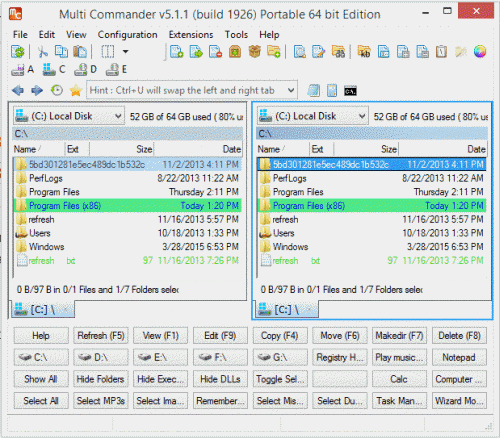Image resolution: width=500 pixels, height=438 pixels.
Task: Toggle the Hide DLLs filter button
Action: pyautogui.click(x=220, y=379)
